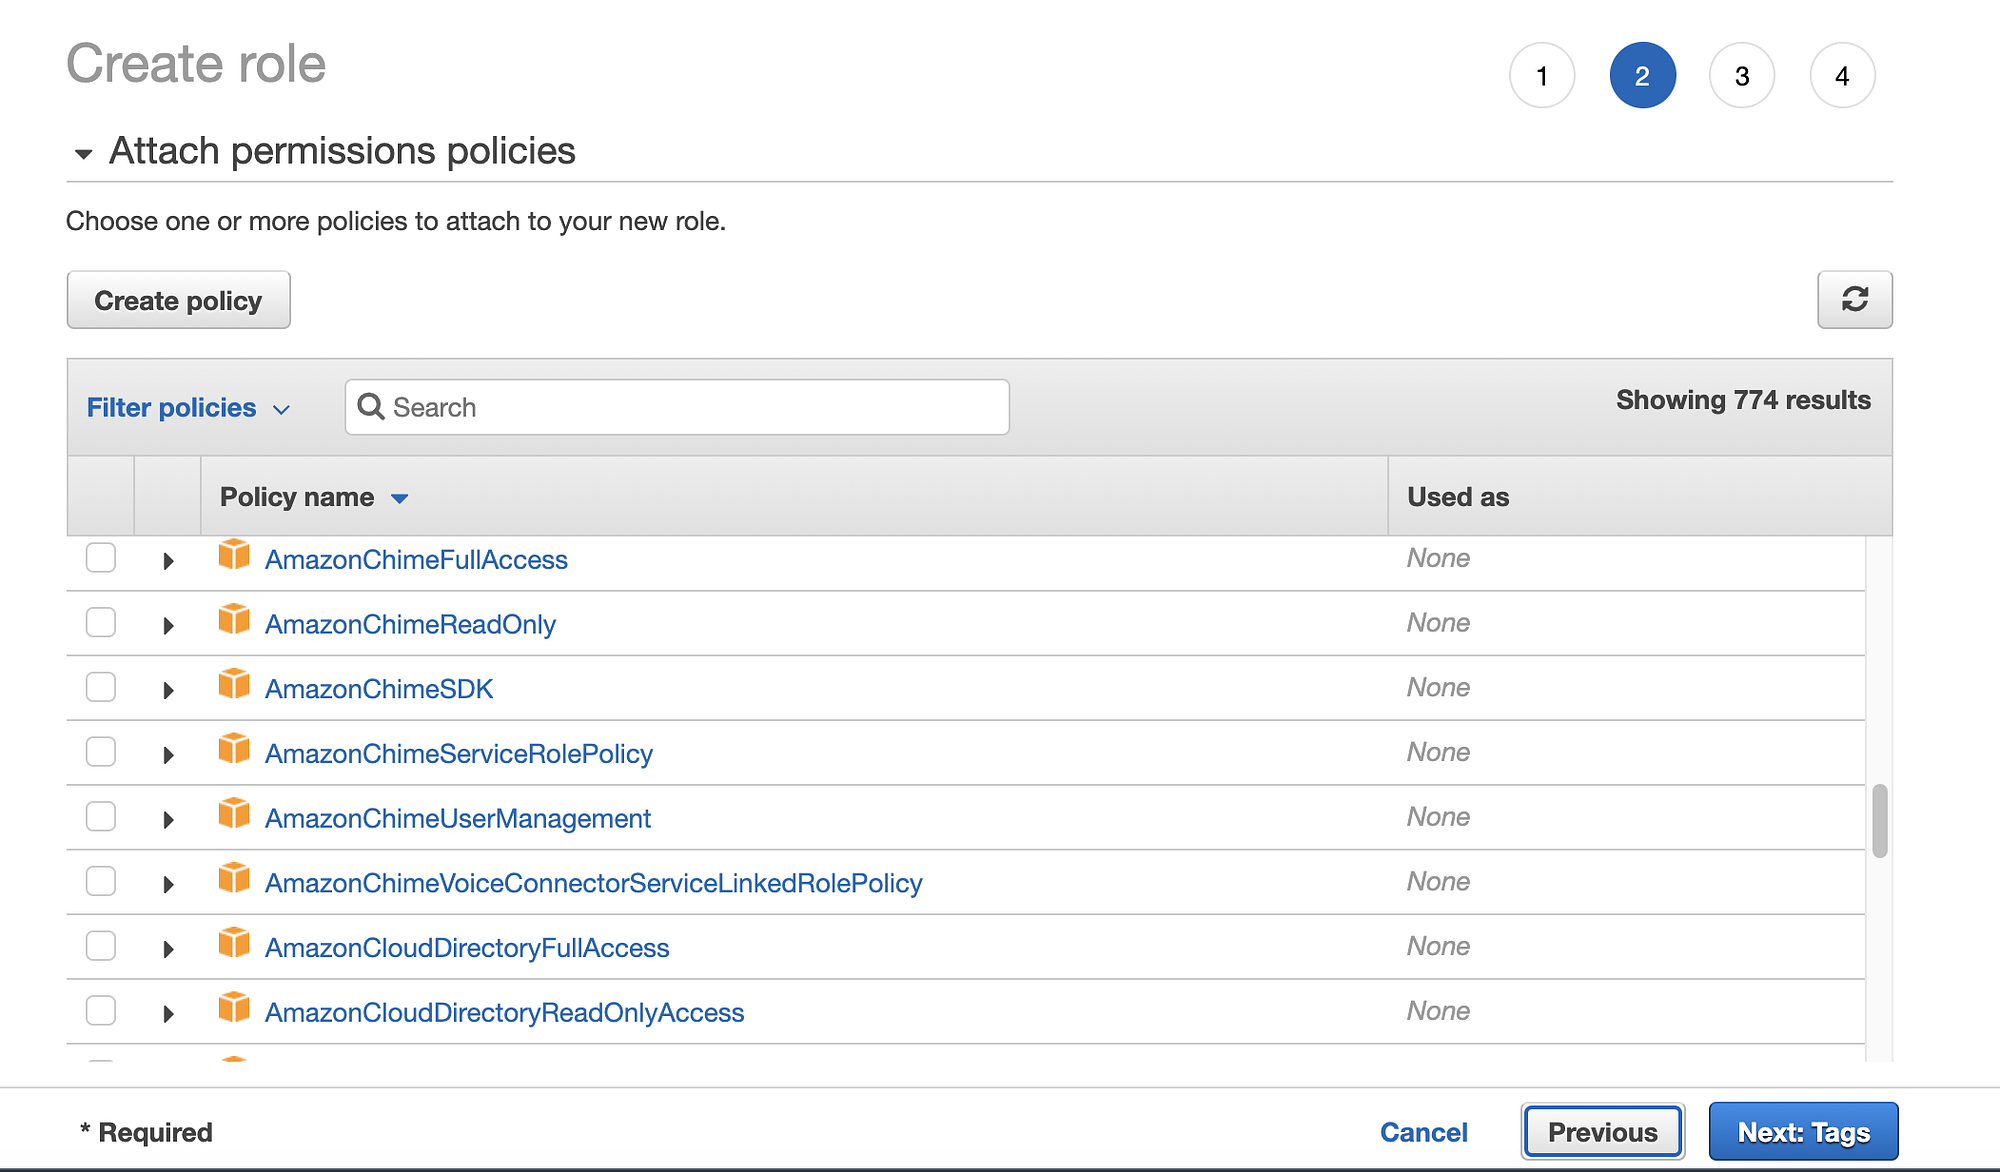Click the policy icon beside AmazonChimeReadOnly
This screenshot has width=2000, height=1172.
coord(234,620)
